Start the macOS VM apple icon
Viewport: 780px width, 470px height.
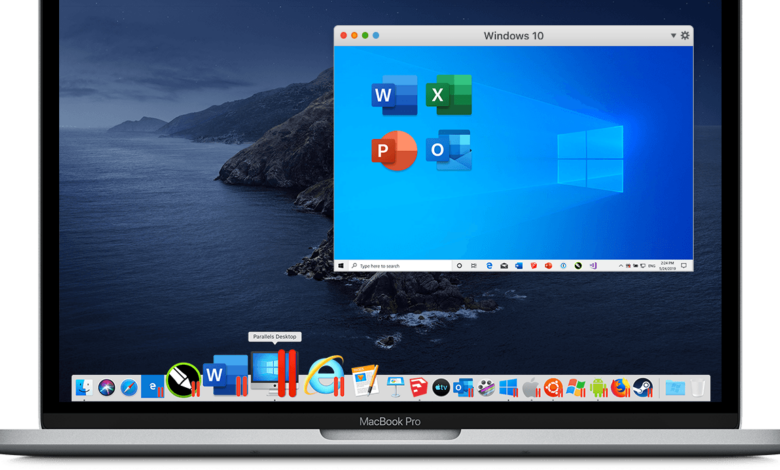pyautogui.click(x=531, y=388)
